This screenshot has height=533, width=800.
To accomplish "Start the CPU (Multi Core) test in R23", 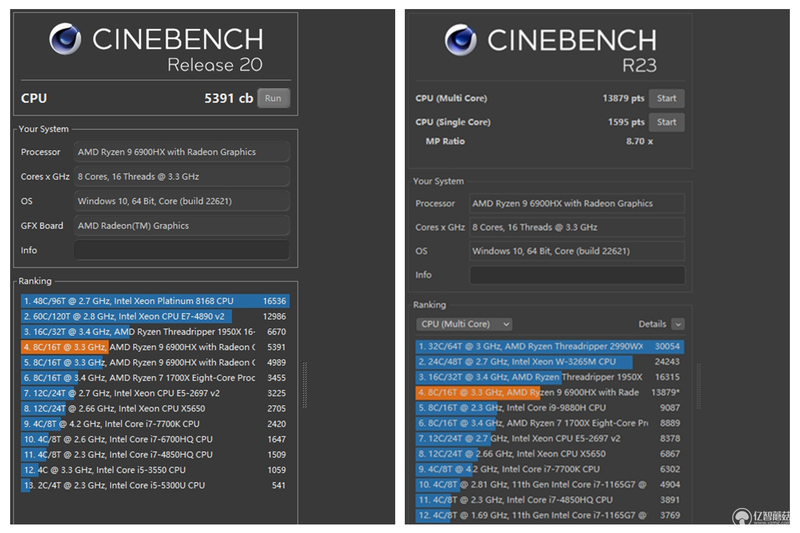I will 666,98.
